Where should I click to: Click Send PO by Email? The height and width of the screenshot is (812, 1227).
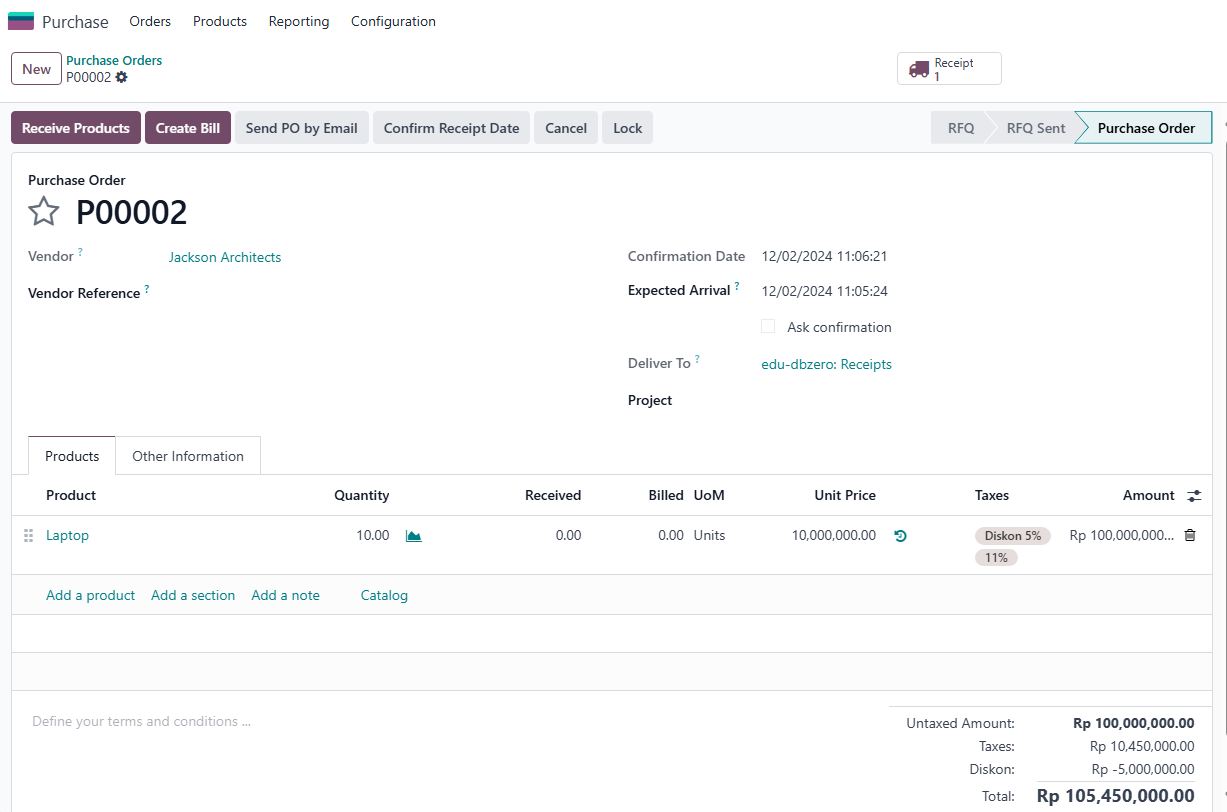(302, 128)
